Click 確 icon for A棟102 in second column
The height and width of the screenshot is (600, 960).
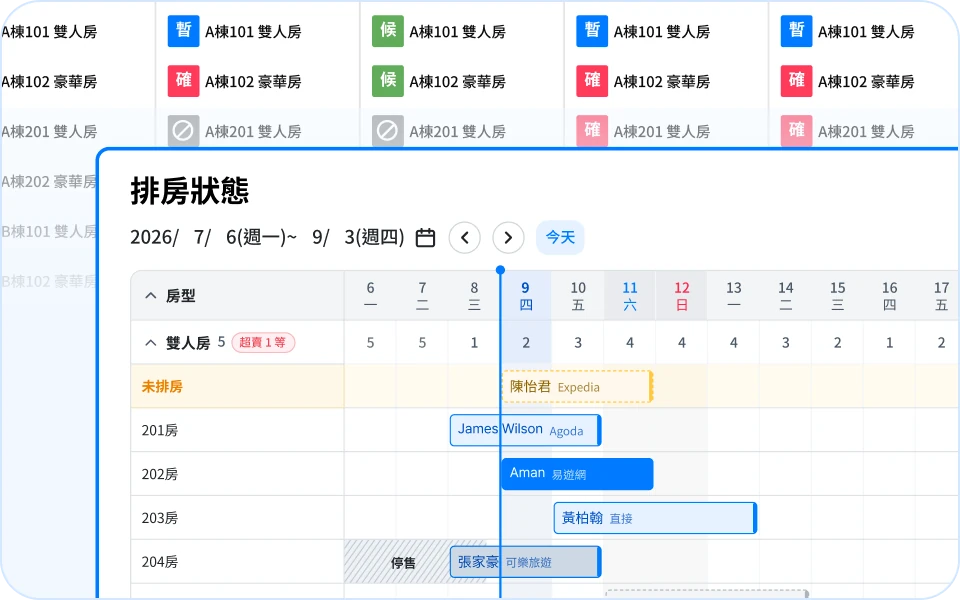[x=184, y=81]
